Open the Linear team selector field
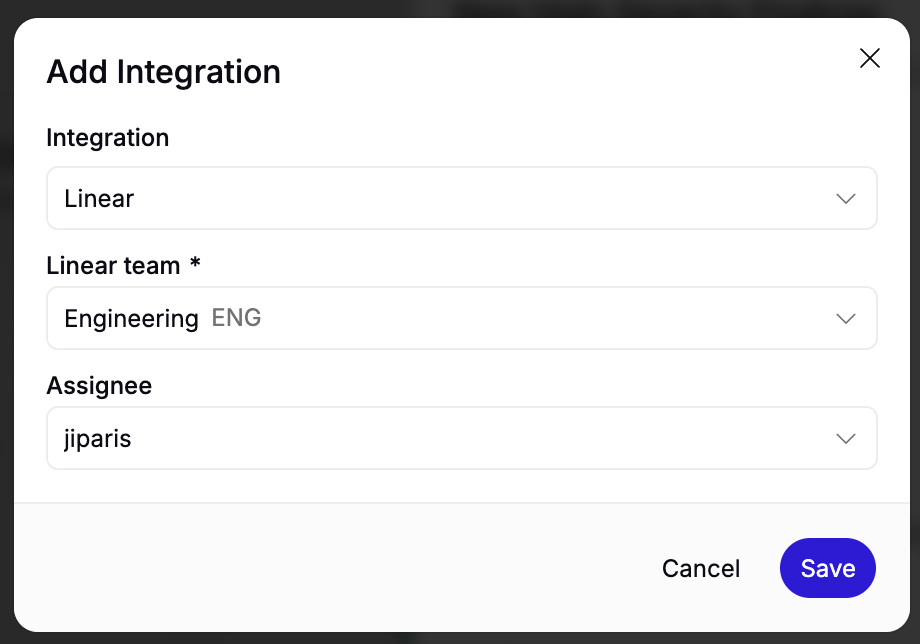 [x=462, y=318]
